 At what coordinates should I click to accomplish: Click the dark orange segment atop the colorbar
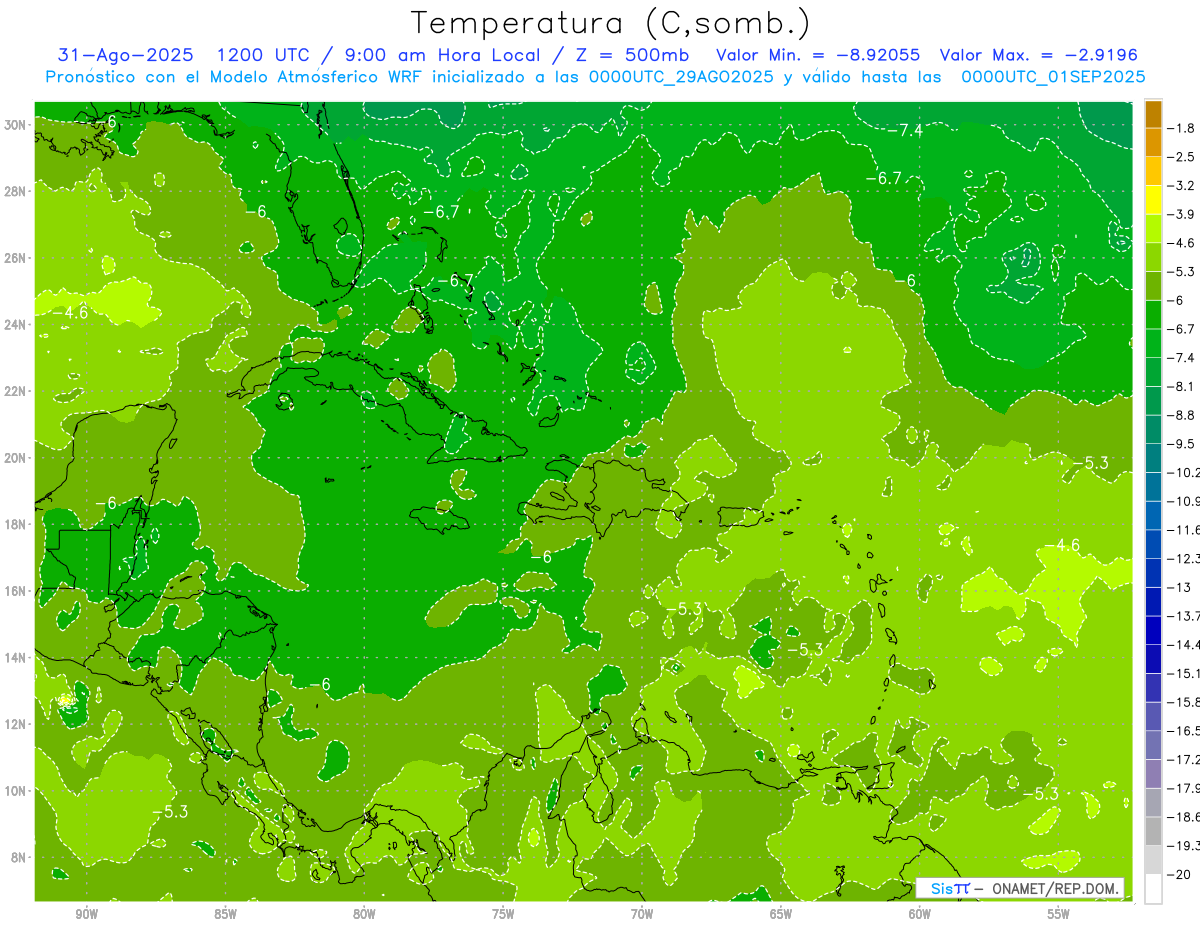(x=1153, y=113)
